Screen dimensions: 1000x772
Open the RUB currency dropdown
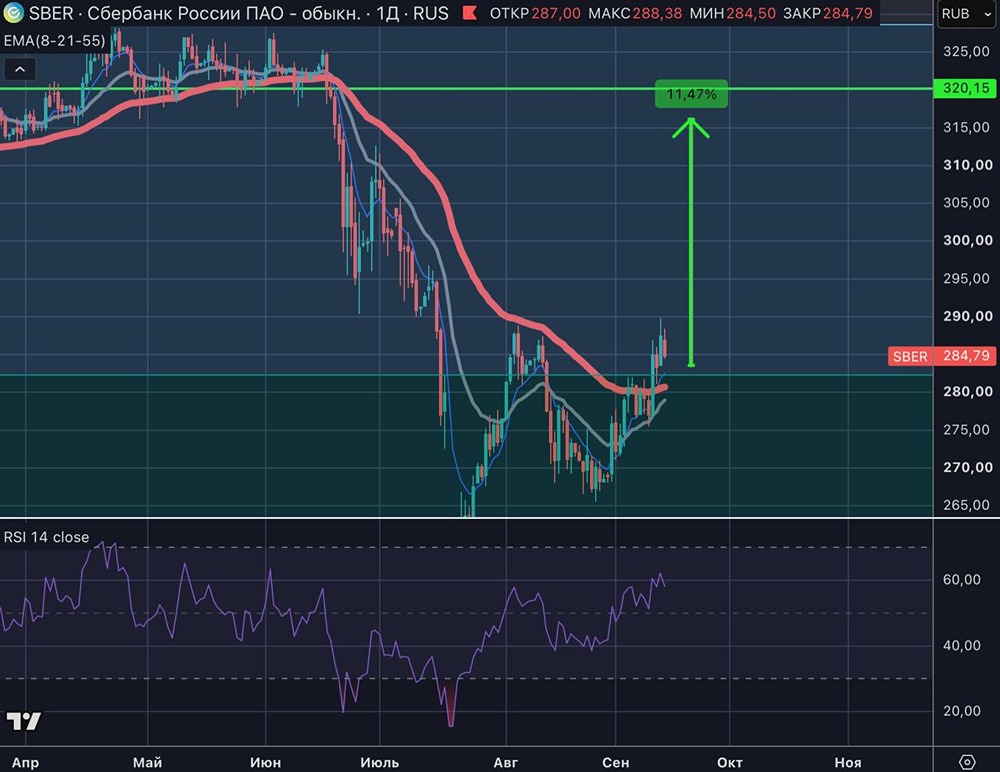coord(967,13)
